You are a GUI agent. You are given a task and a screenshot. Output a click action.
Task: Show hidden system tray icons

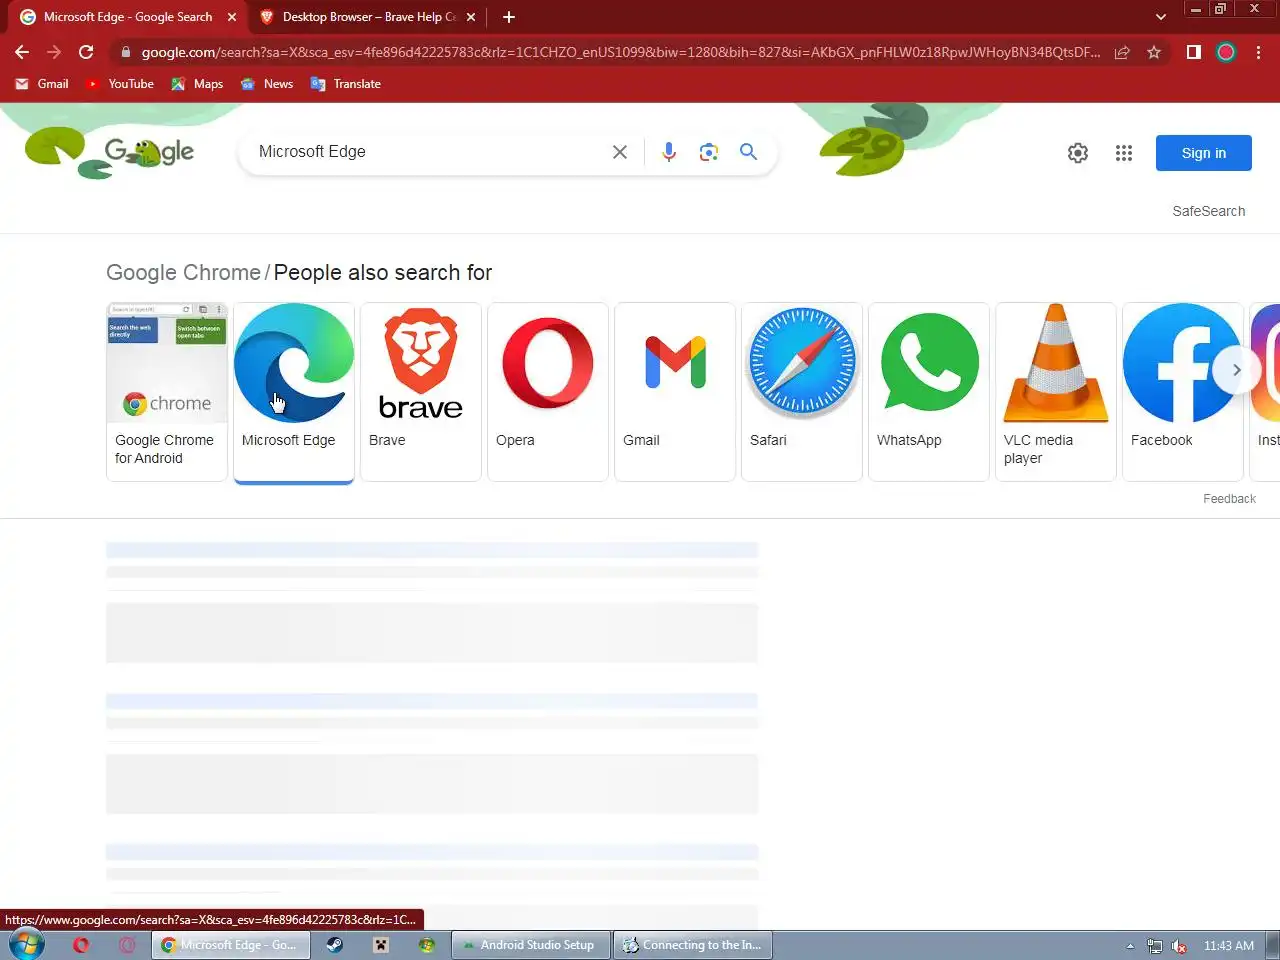pyautogui.click(x=1130, y=945)
